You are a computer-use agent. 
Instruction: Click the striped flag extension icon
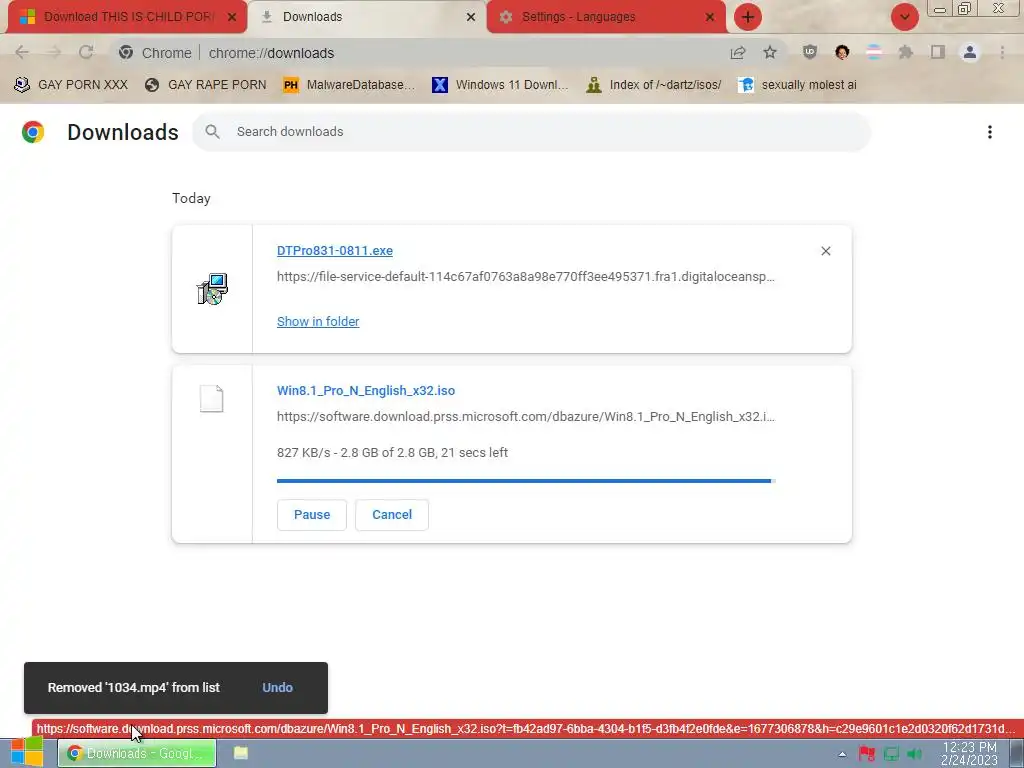pos(874,52)
